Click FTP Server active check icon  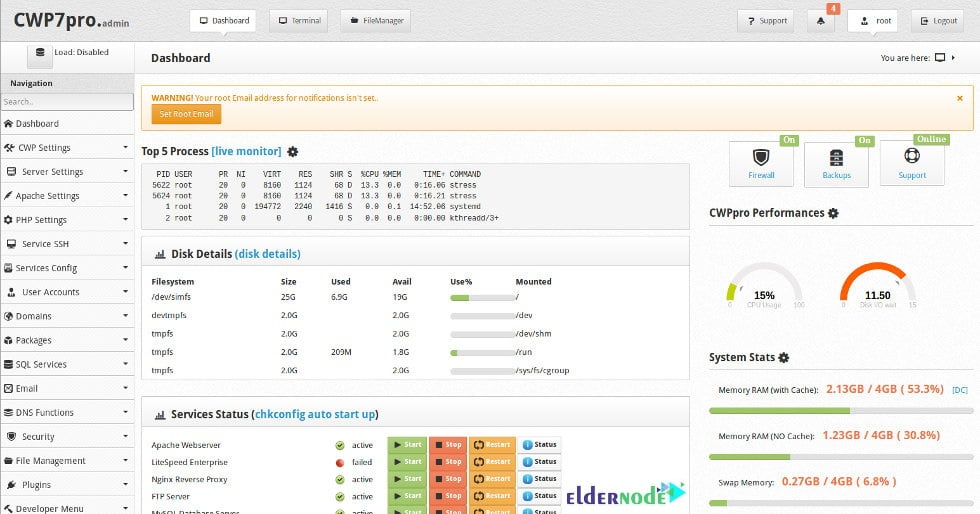[x=340, y=496]
